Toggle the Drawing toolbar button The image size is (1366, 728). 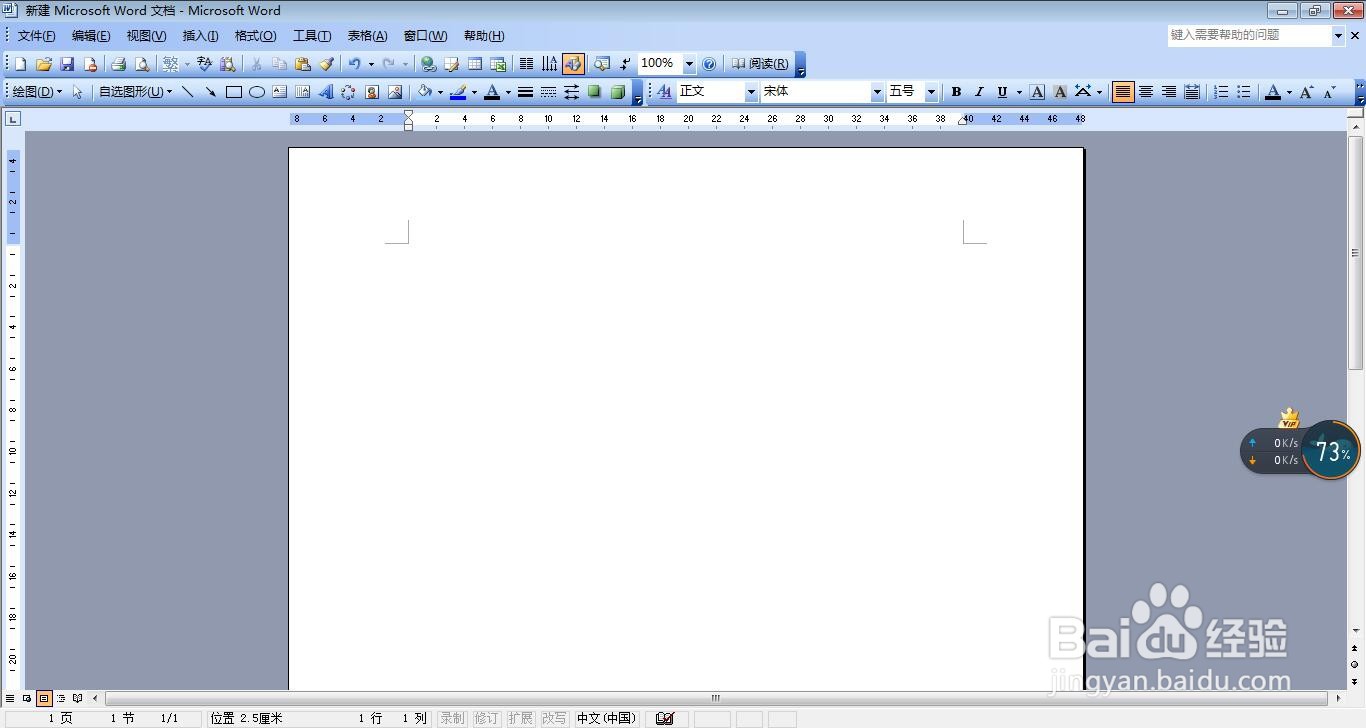(573, 64)
